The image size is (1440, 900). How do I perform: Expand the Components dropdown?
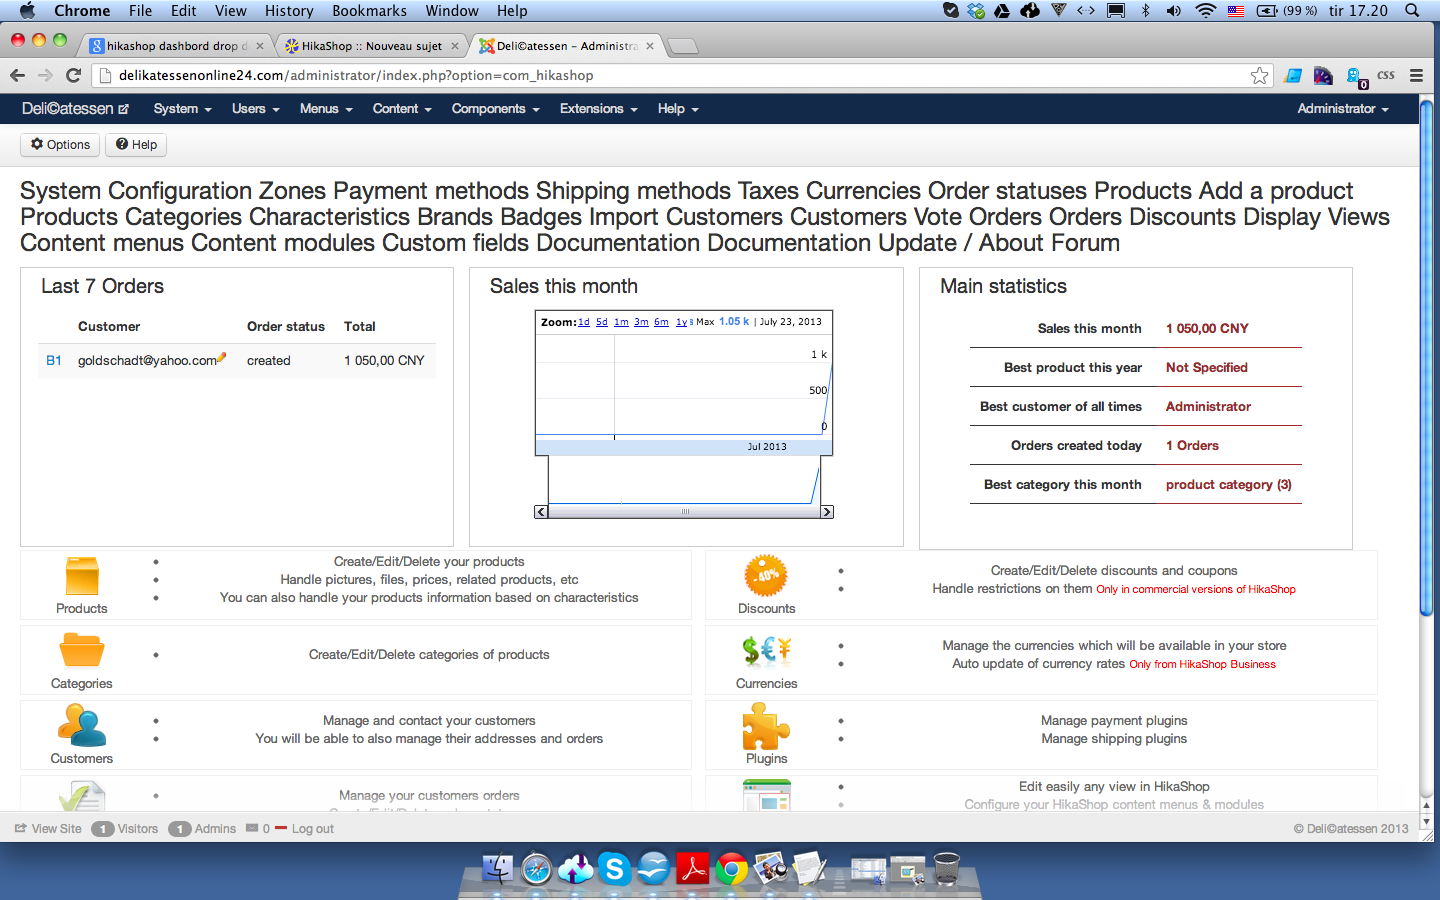pos(495,109)
